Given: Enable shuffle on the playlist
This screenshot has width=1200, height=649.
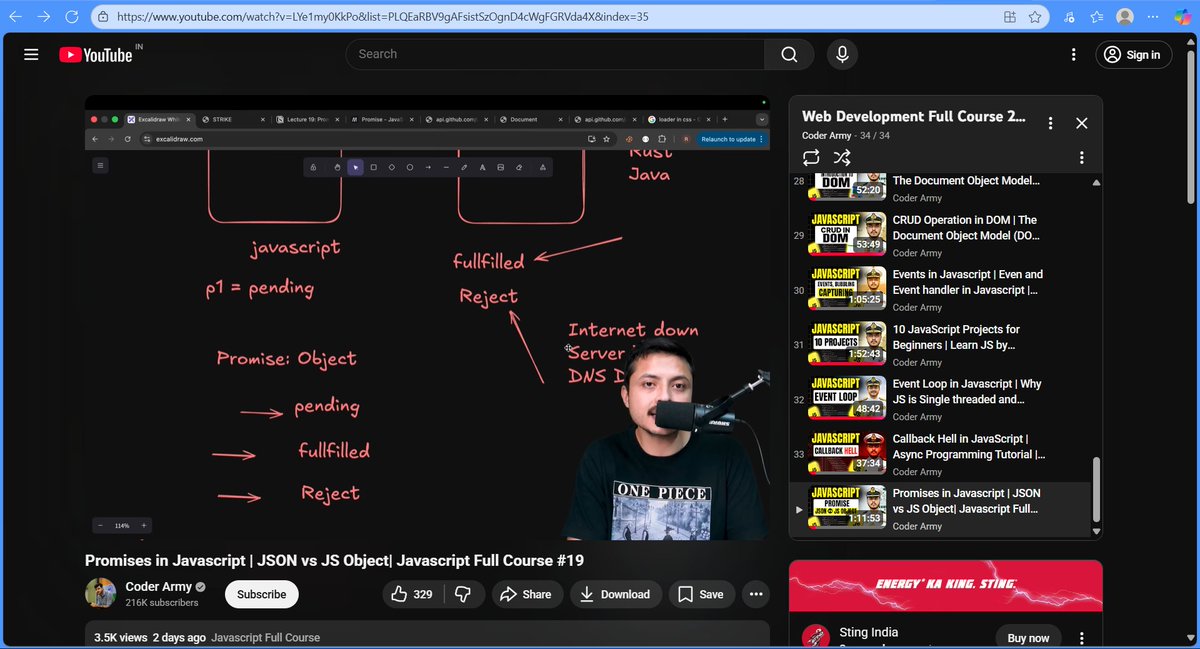Looking at the screenshot, I should point(842,157).
